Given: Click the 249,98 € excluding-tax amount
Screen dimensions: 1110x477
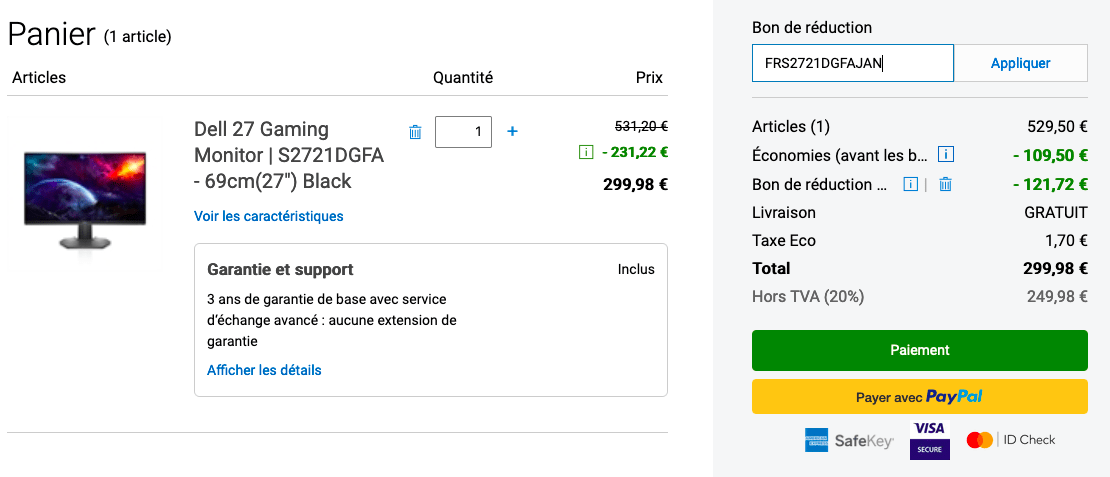Looking at the screenshot, I should 1058,297.
